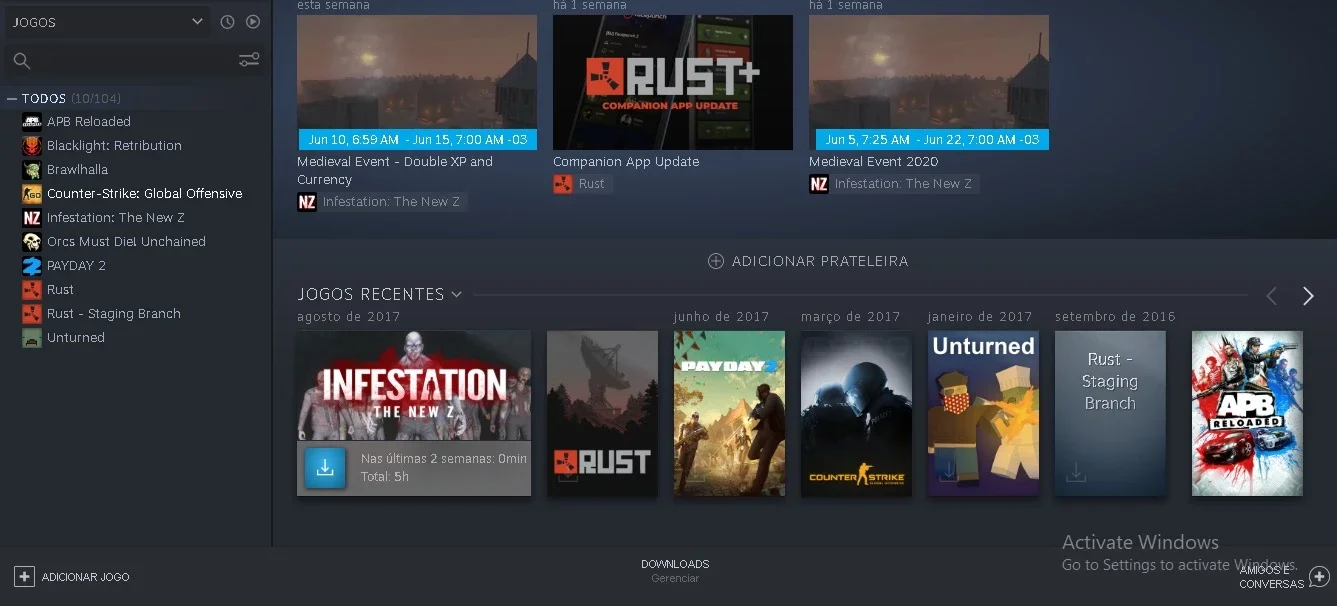
Task: Open Medieval Event - Double XP news thumbnail
Action: (417, 82)
